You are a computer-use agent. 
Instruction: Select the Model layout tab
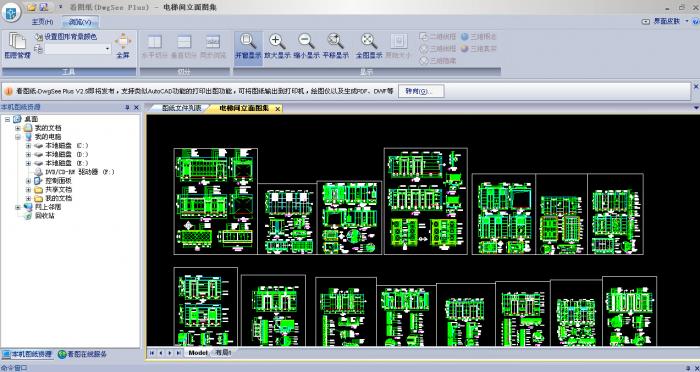click(x=197, y=353)
